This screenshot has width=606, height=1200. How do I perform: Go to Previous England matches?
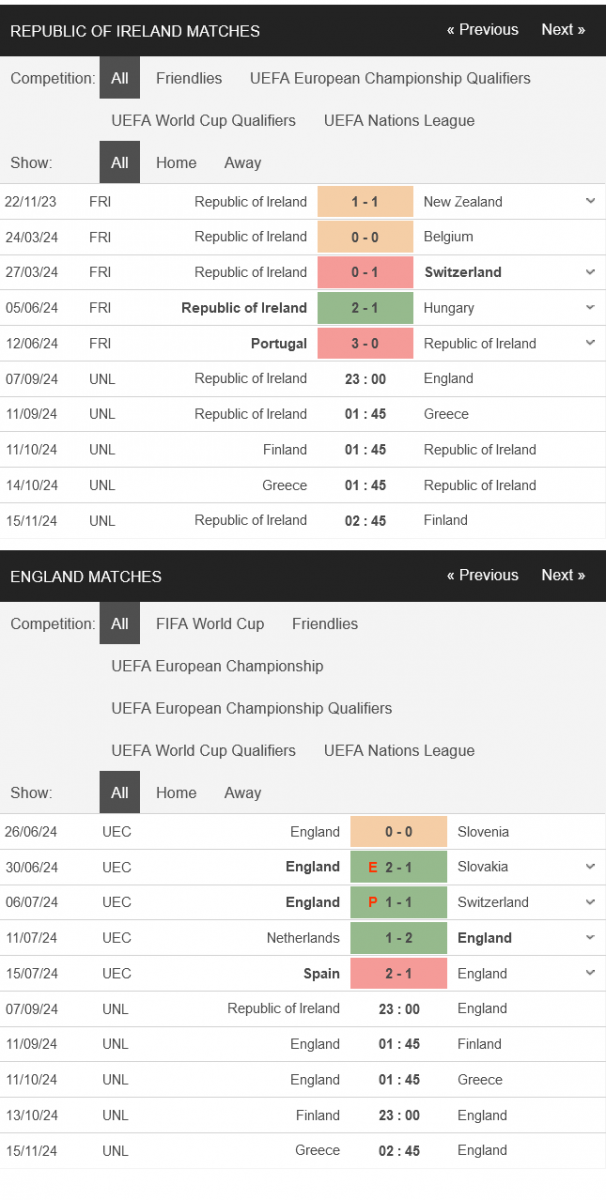[x=483, y=575]
